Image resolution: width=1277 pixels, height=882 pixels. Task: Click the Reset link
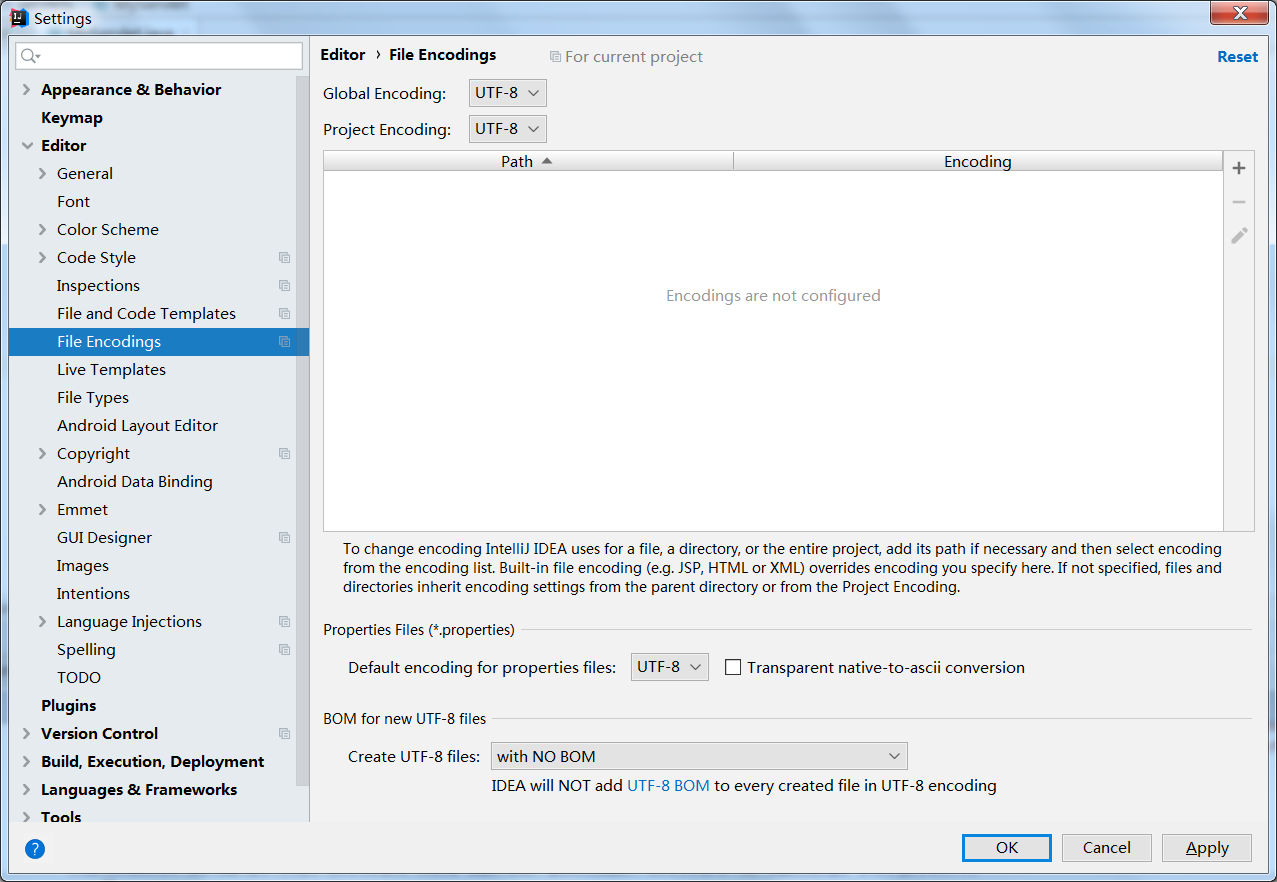click(1237, 57)
